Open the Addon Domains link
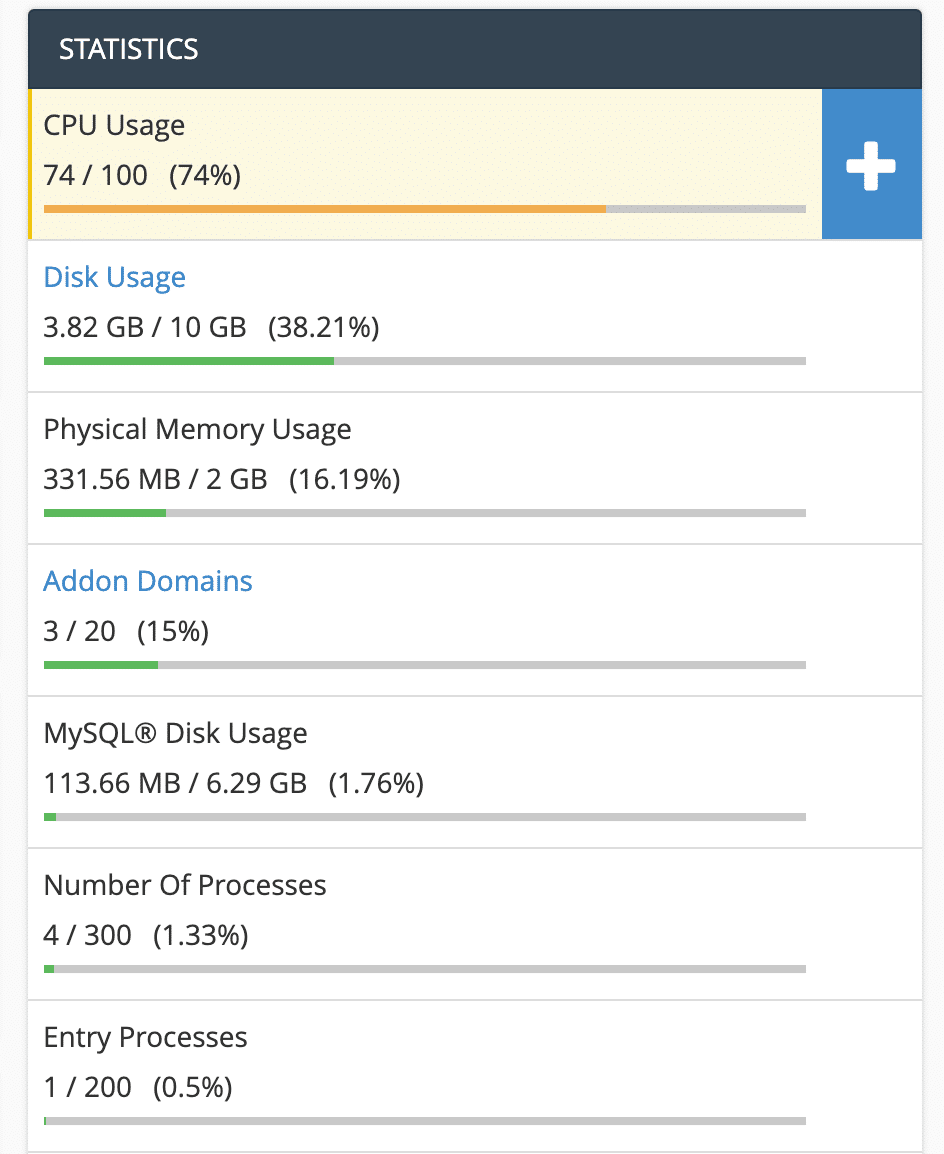The image size is (944, 1154). tap(148, 581)
